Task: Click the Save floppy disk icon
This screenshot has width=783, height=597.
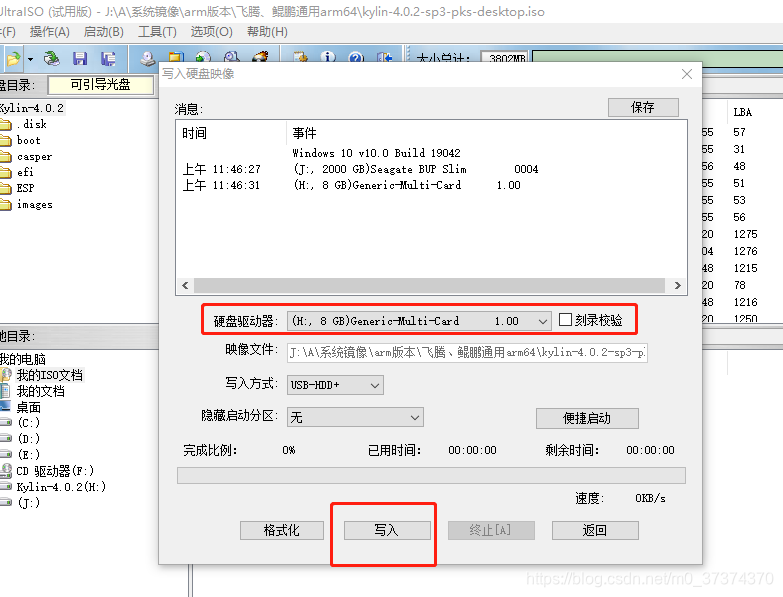Action: click(x=80, y=58)
